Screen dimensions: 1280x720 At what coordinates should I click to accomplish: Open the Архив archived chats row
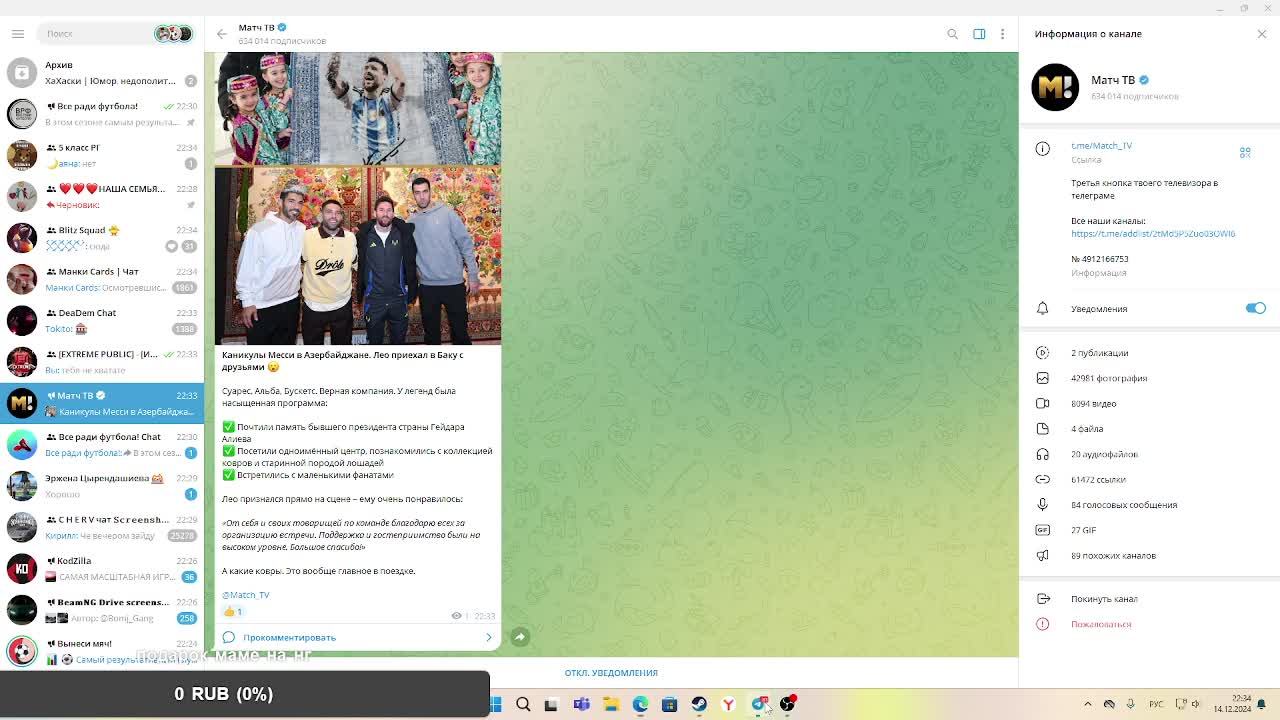(102, 72)
